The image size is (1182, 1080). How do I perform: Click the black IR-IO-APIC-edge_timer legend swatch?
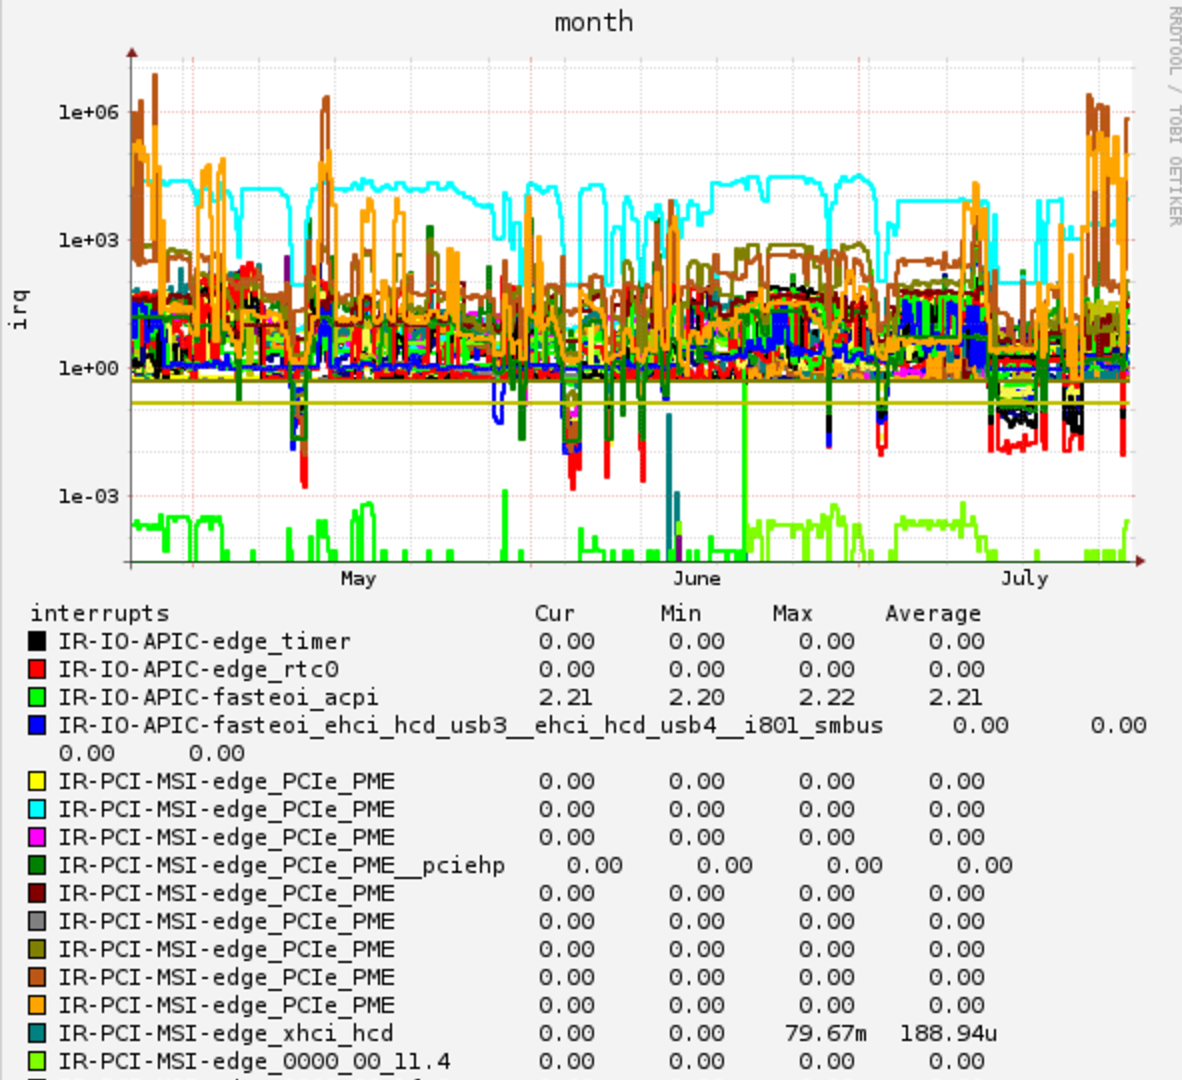(x=37, y=641)
